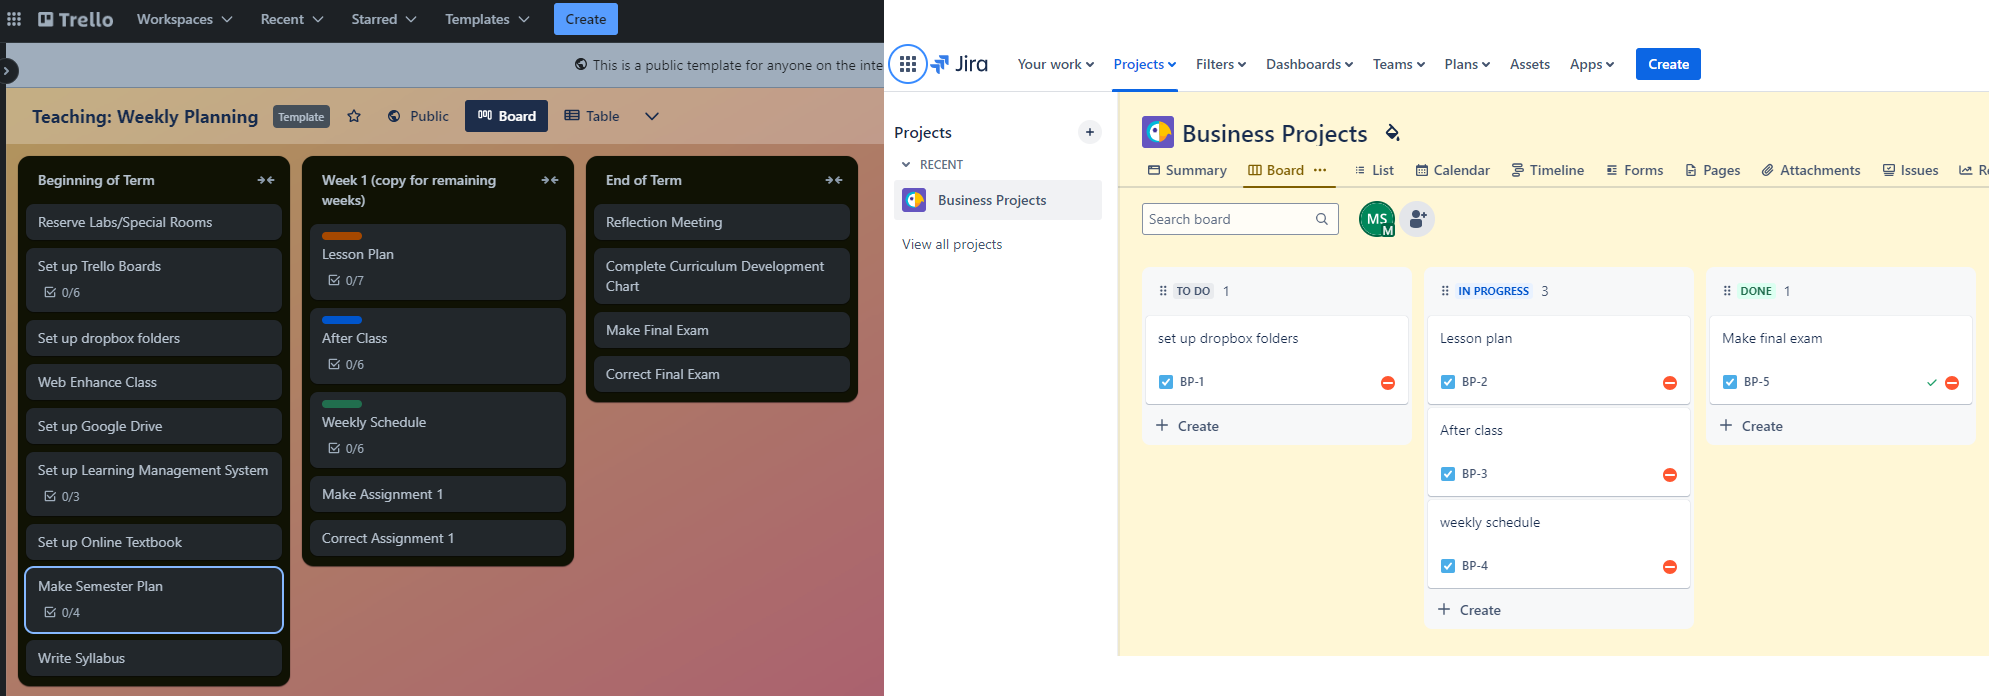Star the Teaching: Weekly Planning board
Image resolution: width=1989 pixels, height=696 pixels.
pyautogui.click(x=354, y=116)
